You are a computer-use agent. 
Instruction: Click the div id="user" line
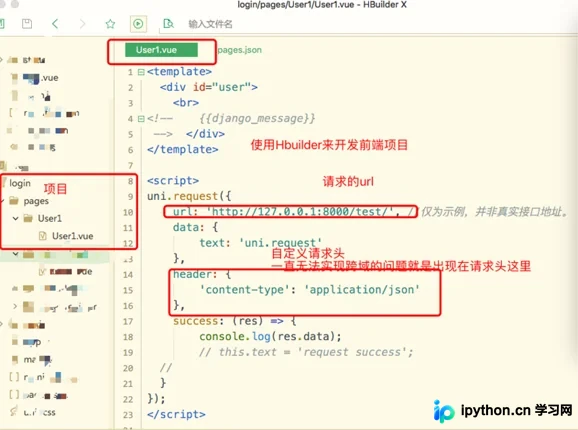pos(209,87)
